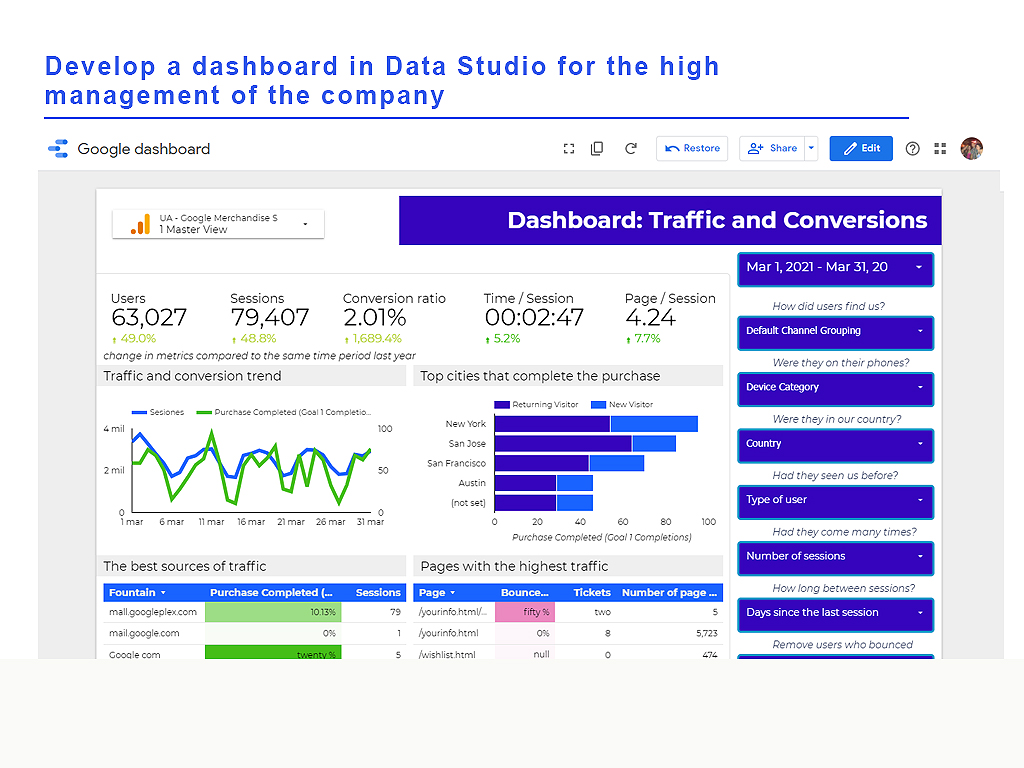Viewport: 1024px width, 768px height.
Task: Open the Country filter dropdown
Action: (835, 444)
